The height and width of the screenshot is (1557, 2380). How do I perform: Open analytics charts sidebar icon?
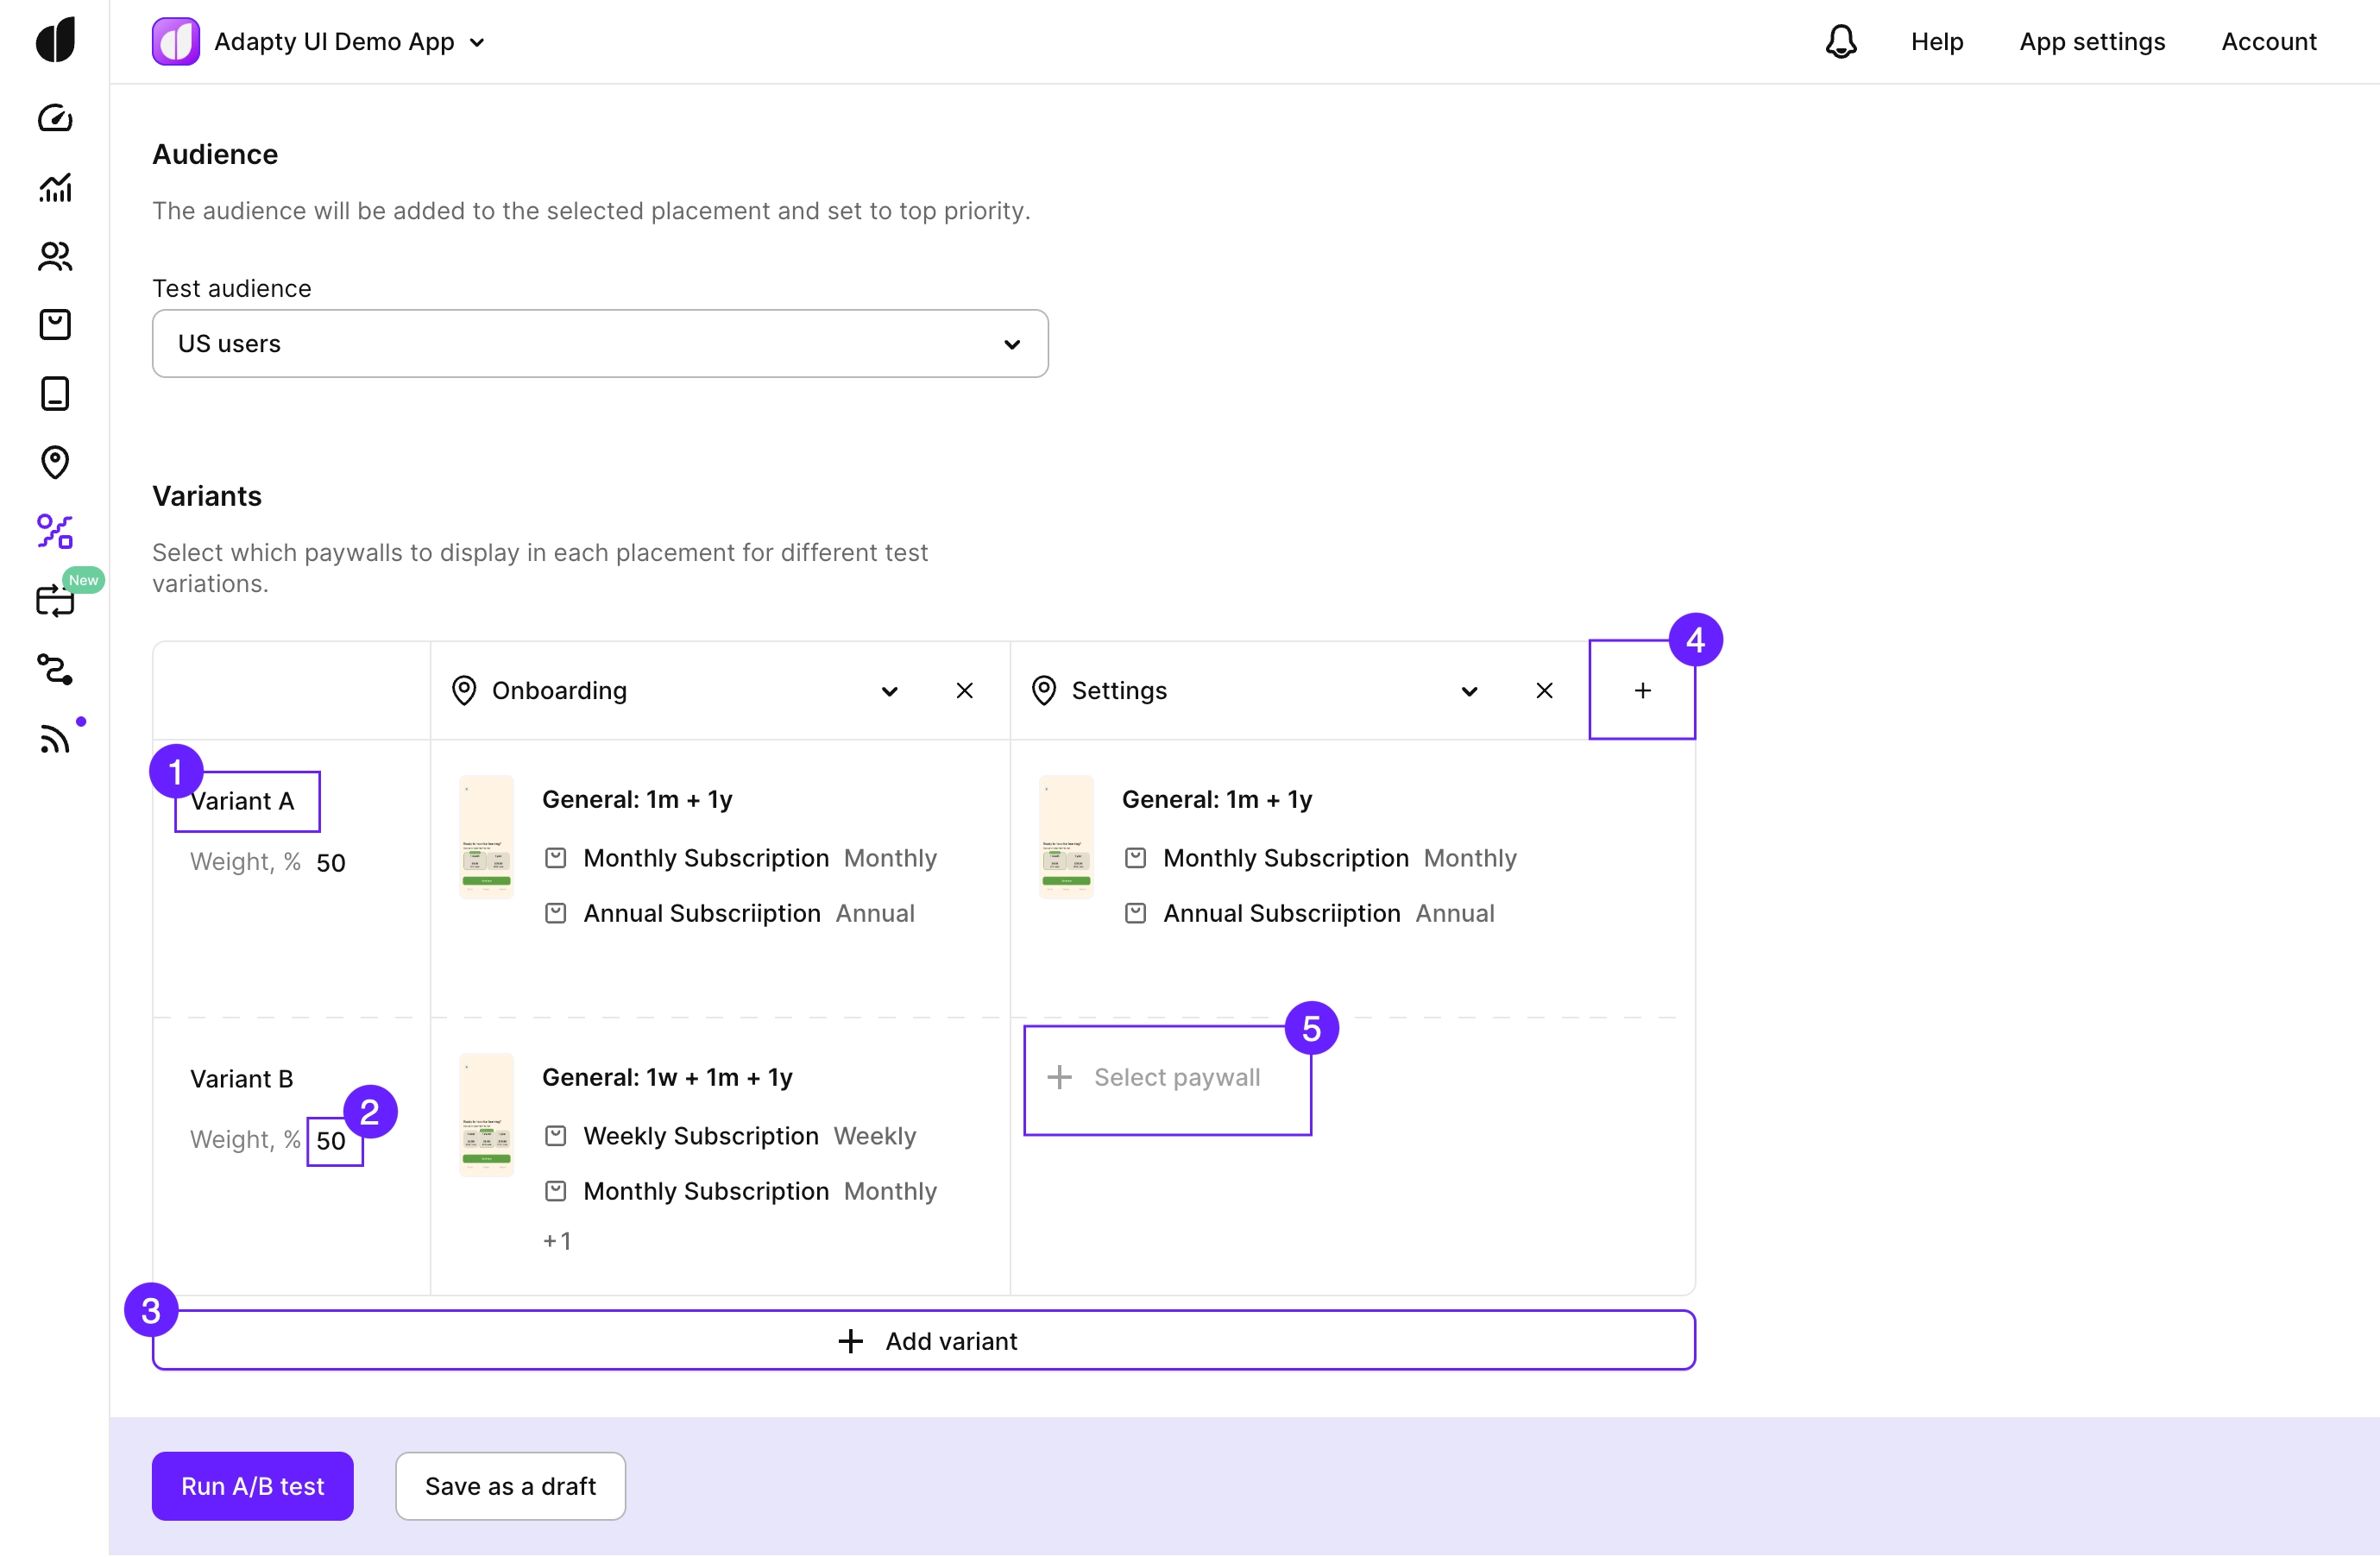pyautogui.click(x=55, y=187)
